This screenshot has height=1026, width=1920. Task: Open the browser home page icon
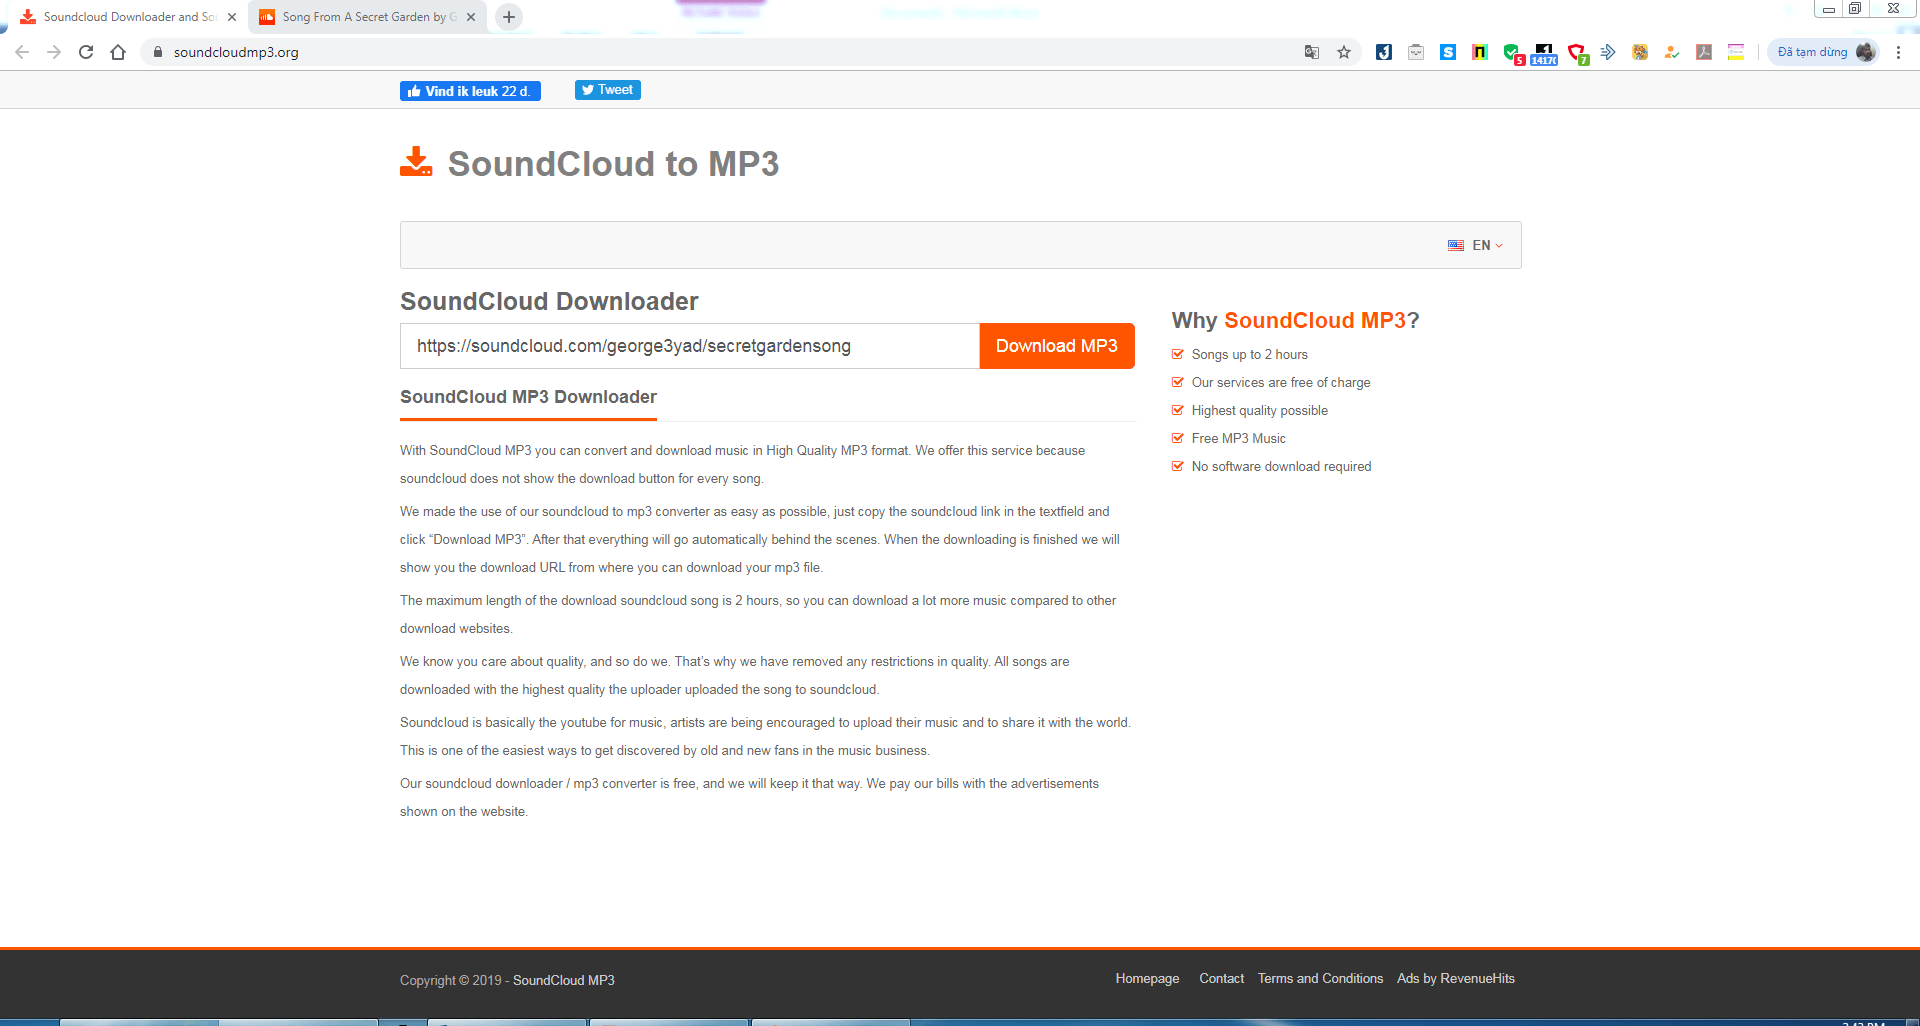coord(118,52)
